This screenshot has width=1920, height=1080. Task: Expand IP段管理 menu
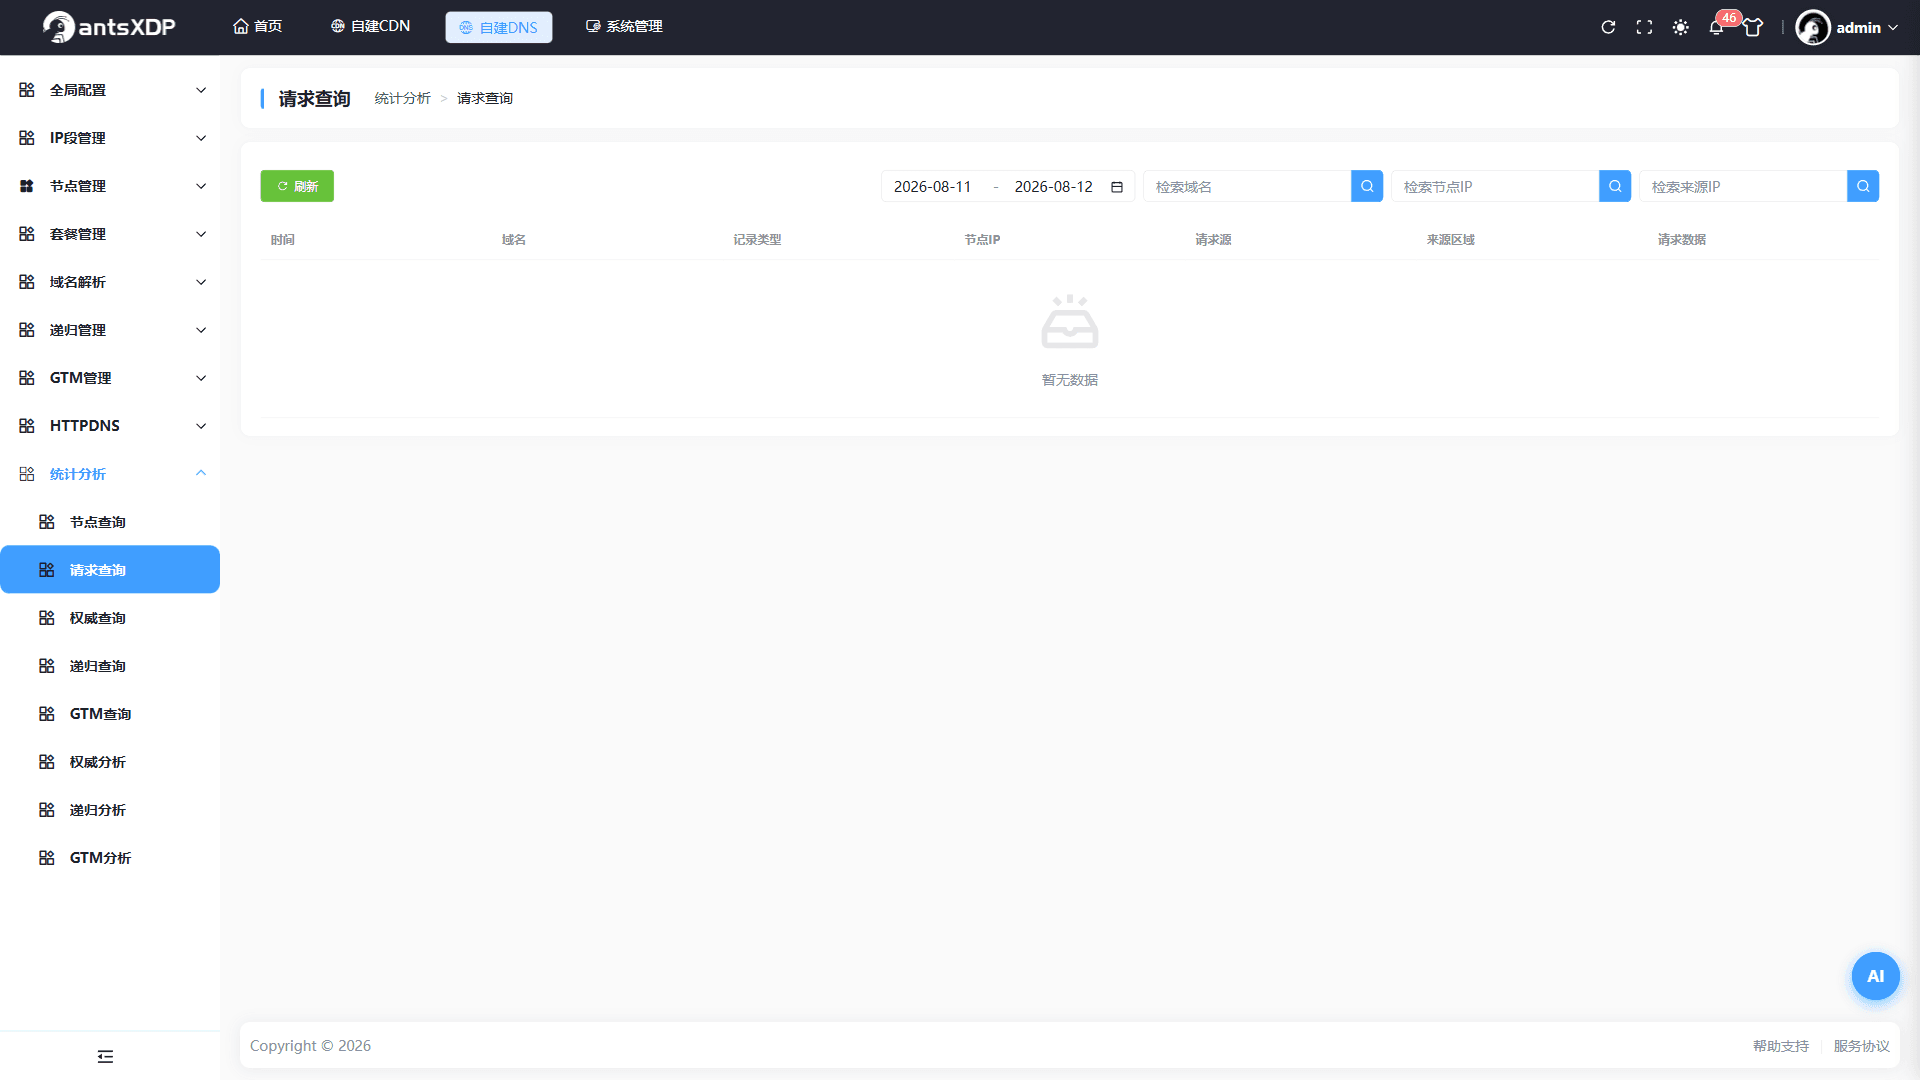click(110, 138)
